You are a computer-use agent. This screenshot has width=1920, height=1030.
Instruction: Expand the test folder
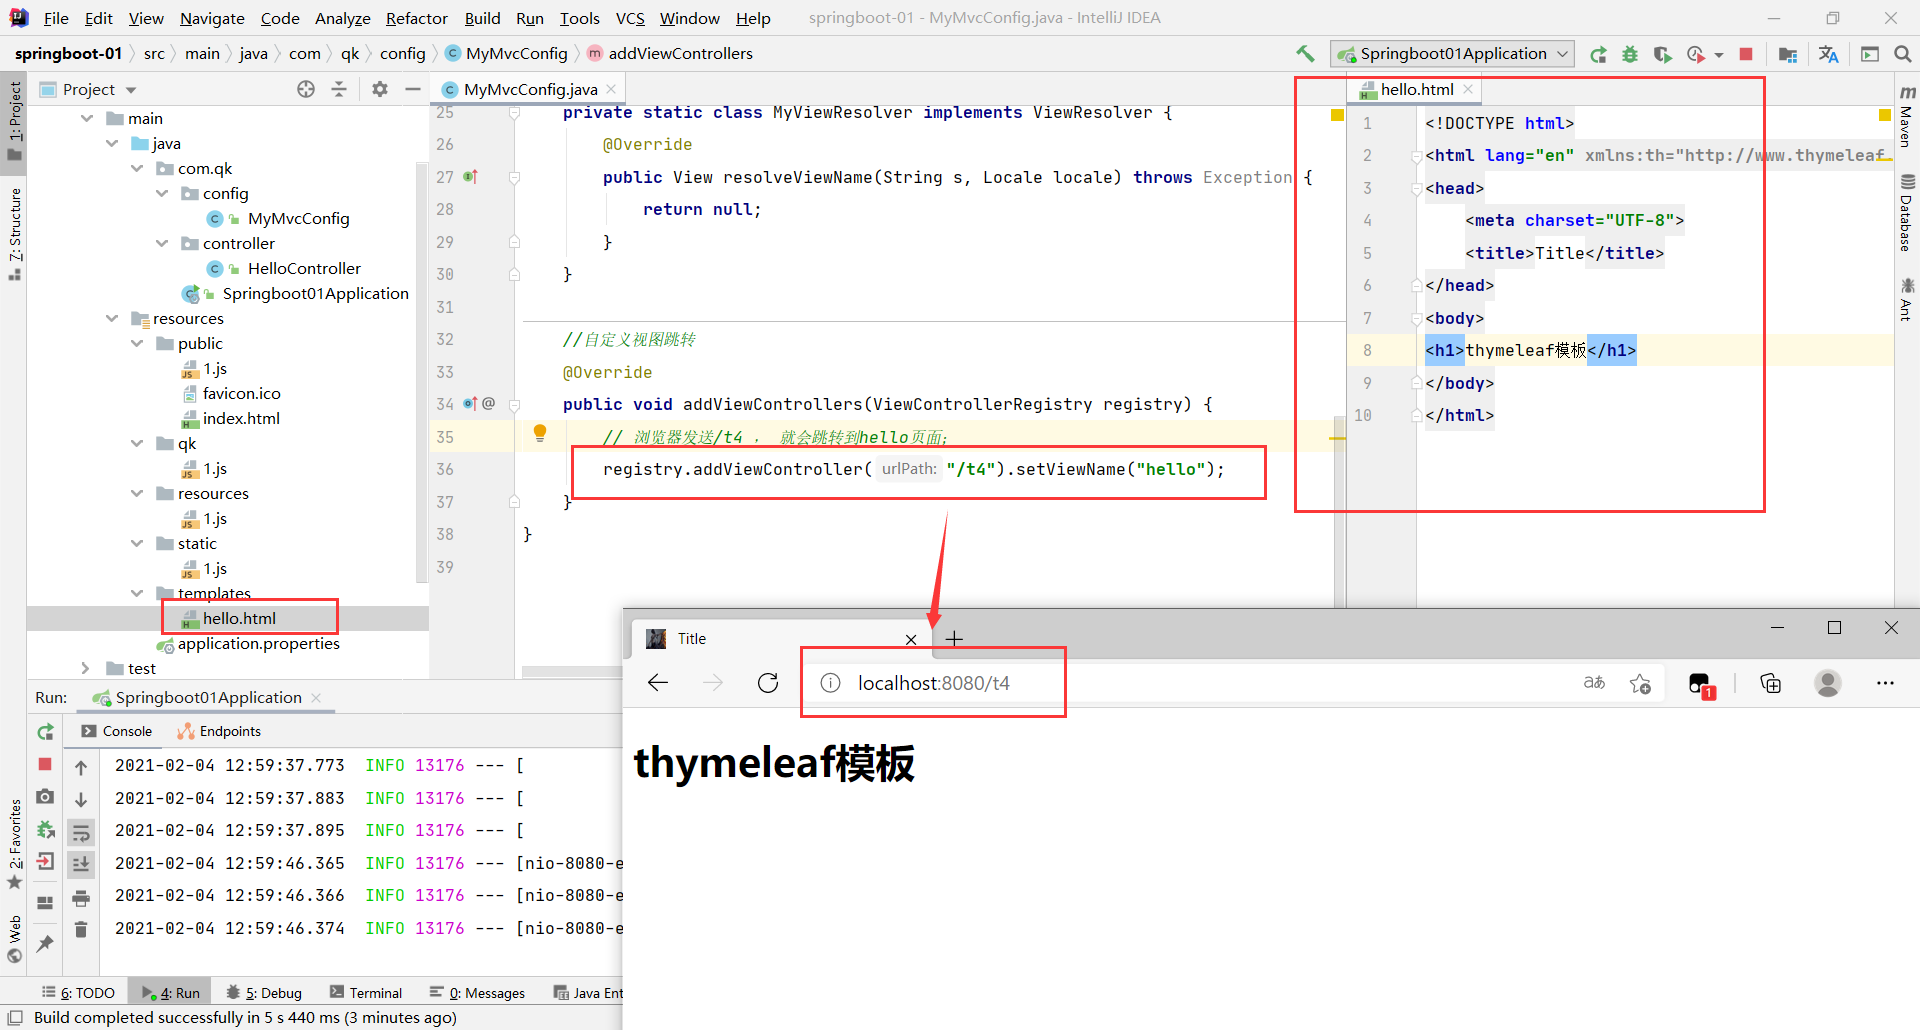[x=85, y=668]
